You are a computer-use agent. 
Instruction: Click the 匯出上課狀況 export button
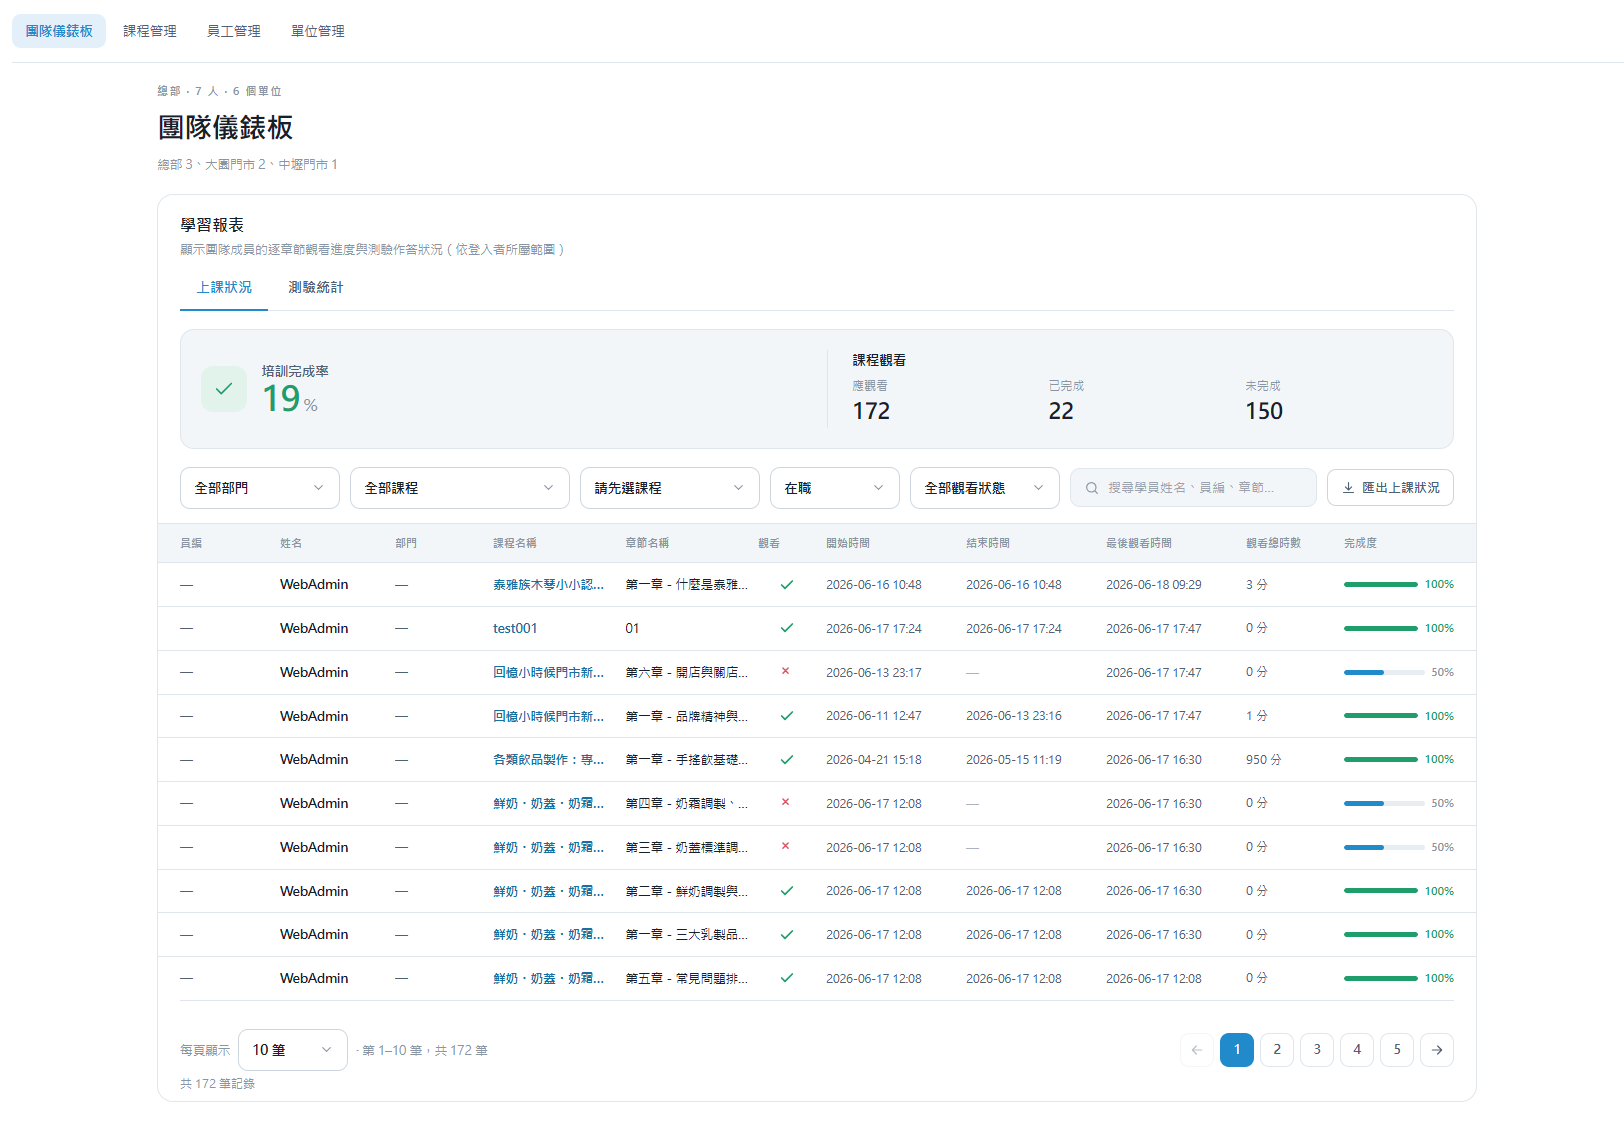(x=1390, y=488)
